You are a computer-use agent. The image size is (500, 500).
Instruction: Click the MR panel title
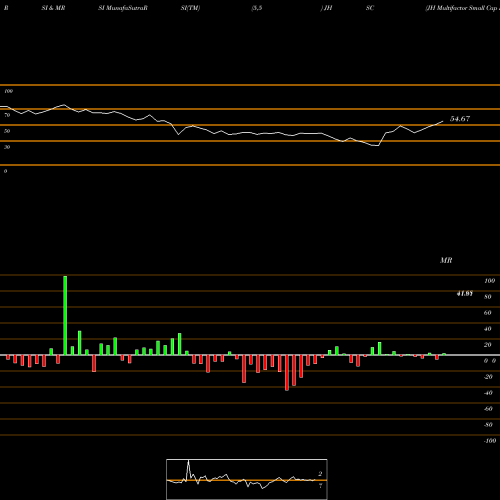(x=446, y=260)
